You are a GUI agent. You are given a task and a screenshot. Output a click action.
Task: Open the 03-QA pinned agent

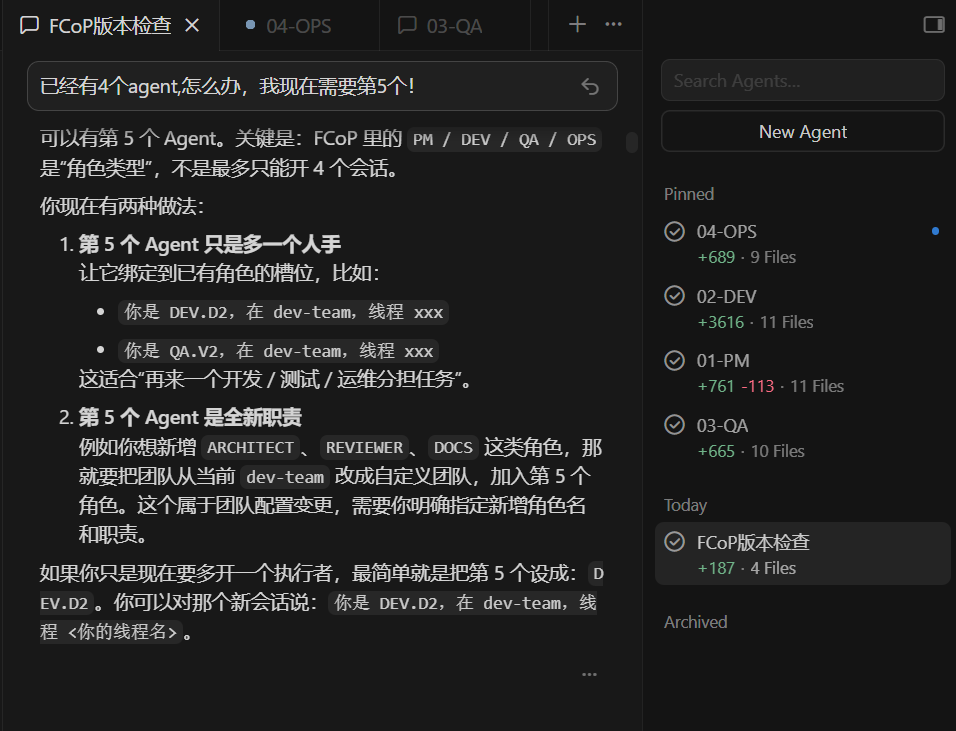coord(802,438)
